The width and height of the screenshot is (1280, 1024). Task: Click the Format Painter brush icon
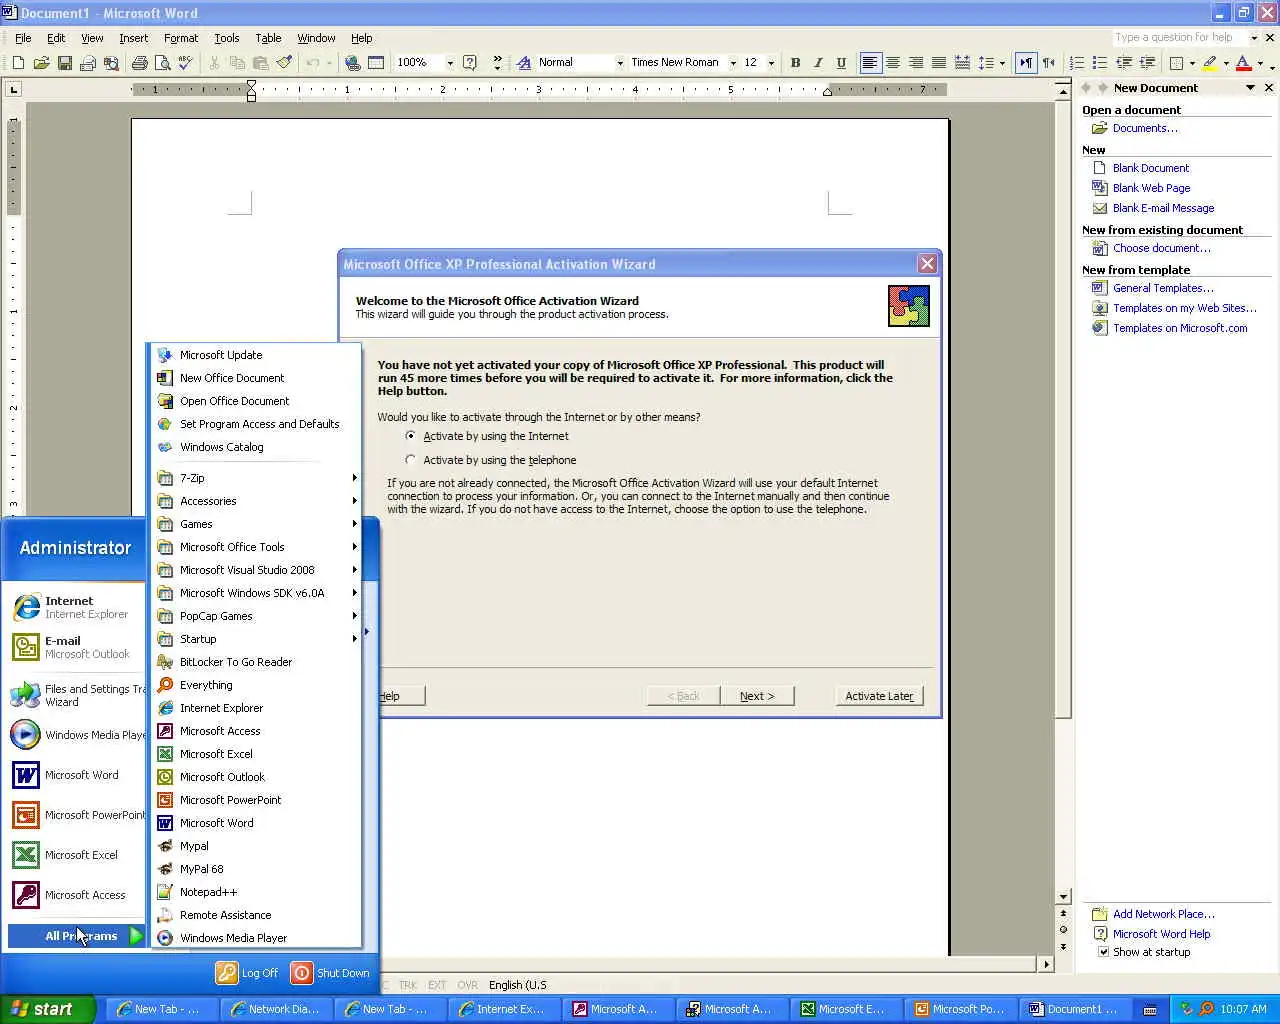[x=284, y=63]
